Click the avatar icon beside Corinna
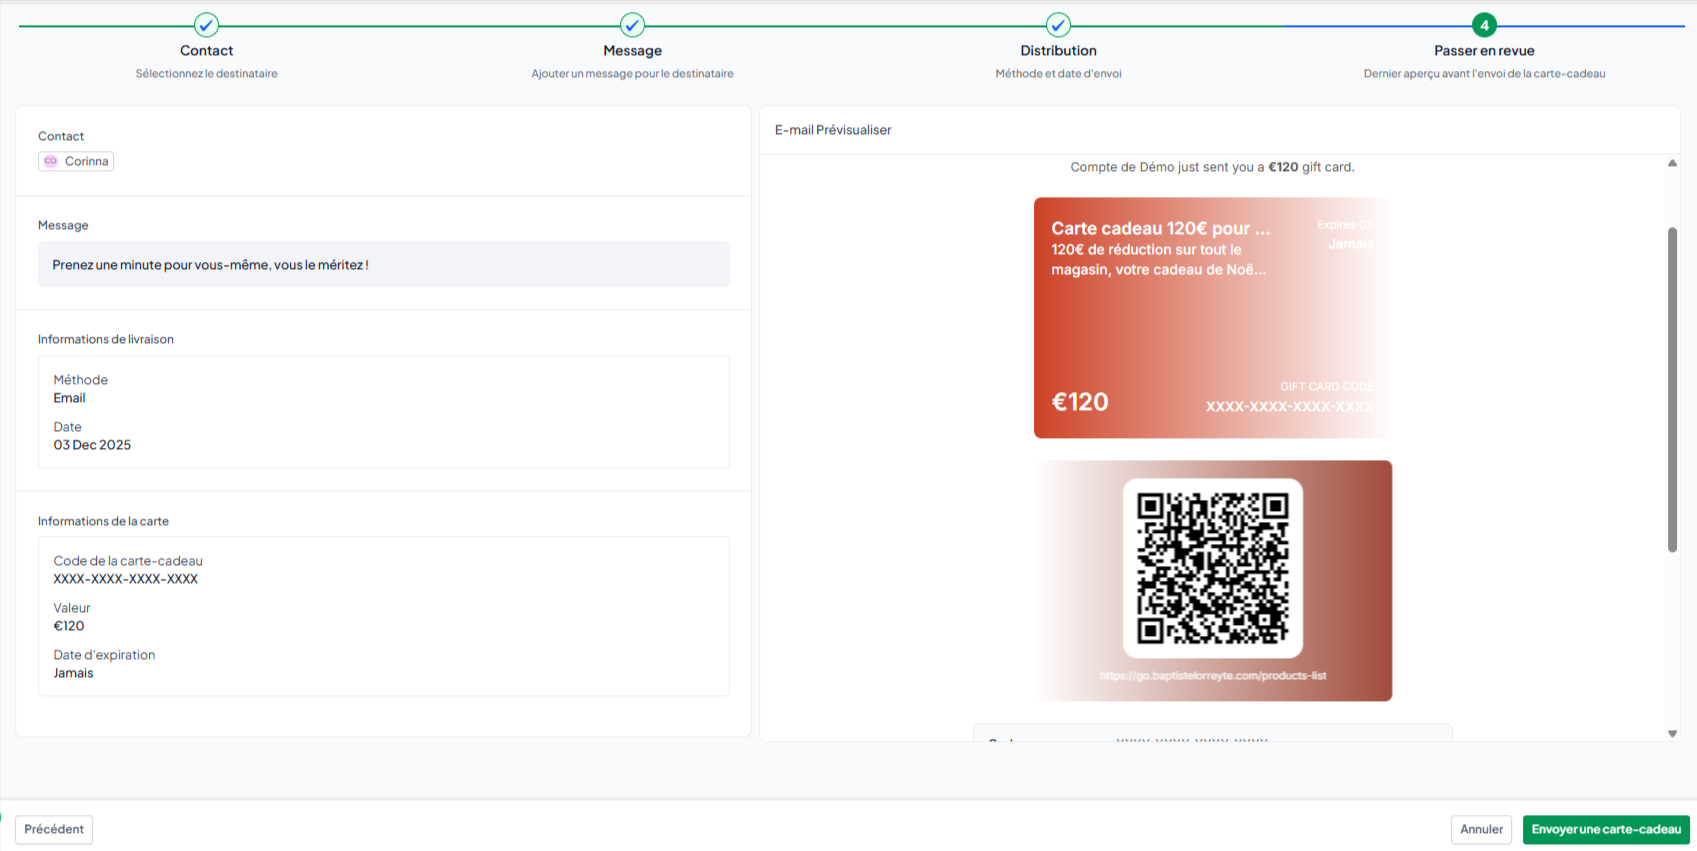The height and width of the screenshot is (851, 1697). (x=50, y=161)
